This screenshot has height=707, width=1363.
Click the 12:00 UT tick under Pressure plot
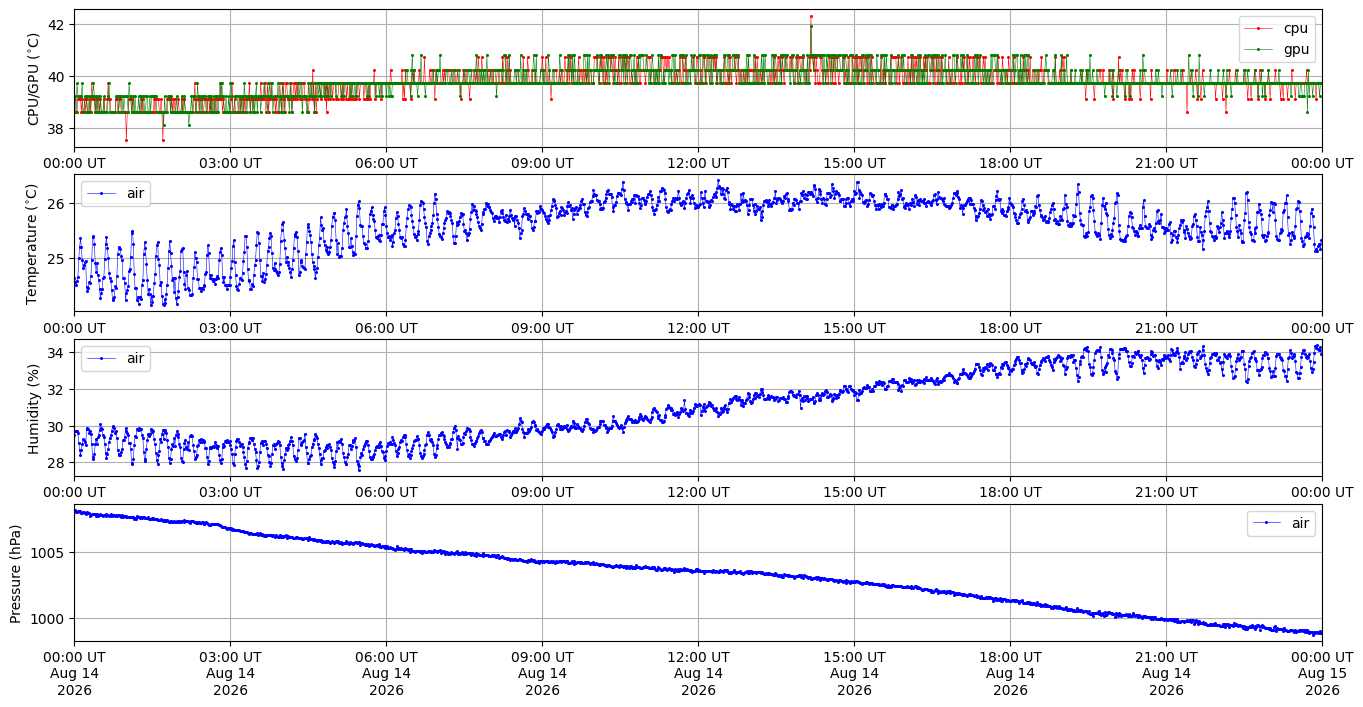(698, 657)
